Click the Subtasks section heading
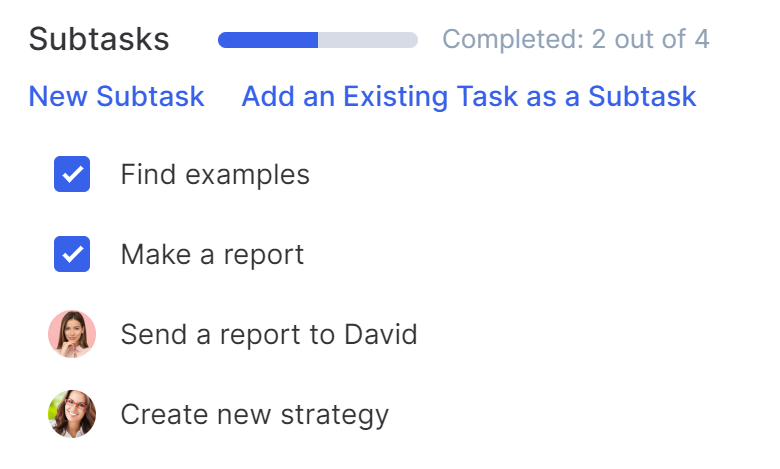This screenshot has height=469, width=780. coord(99,39)
